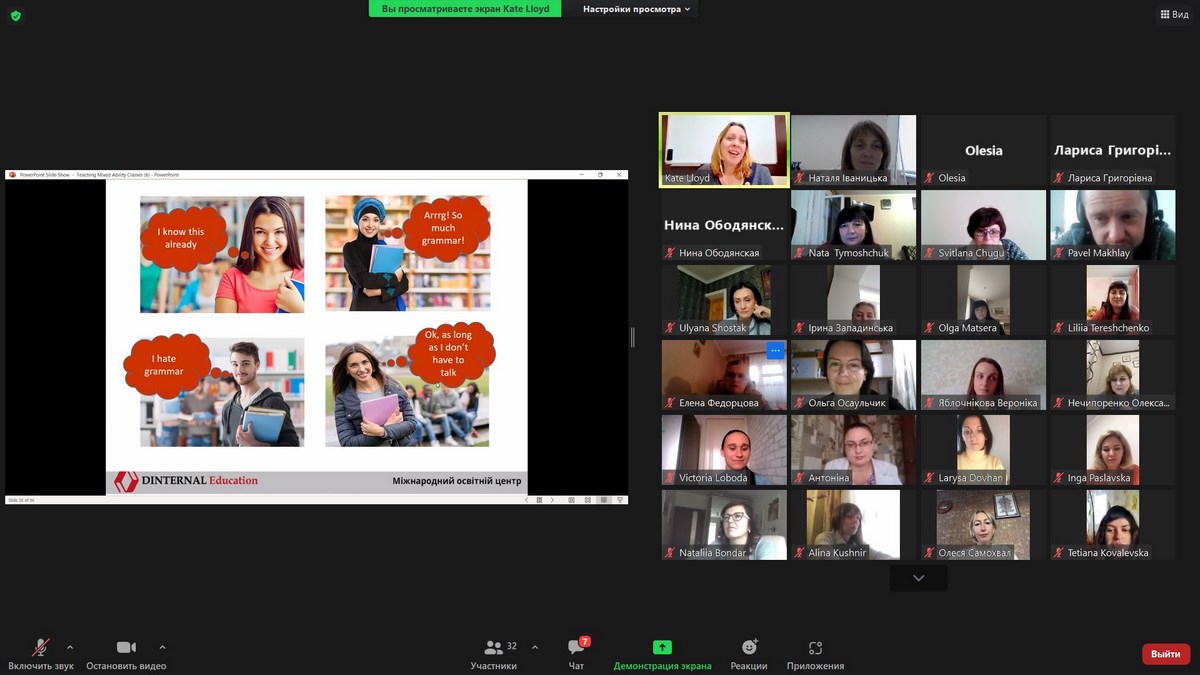Click the red Выйти leave button
1200x675 pixels.
(1165, 654)
